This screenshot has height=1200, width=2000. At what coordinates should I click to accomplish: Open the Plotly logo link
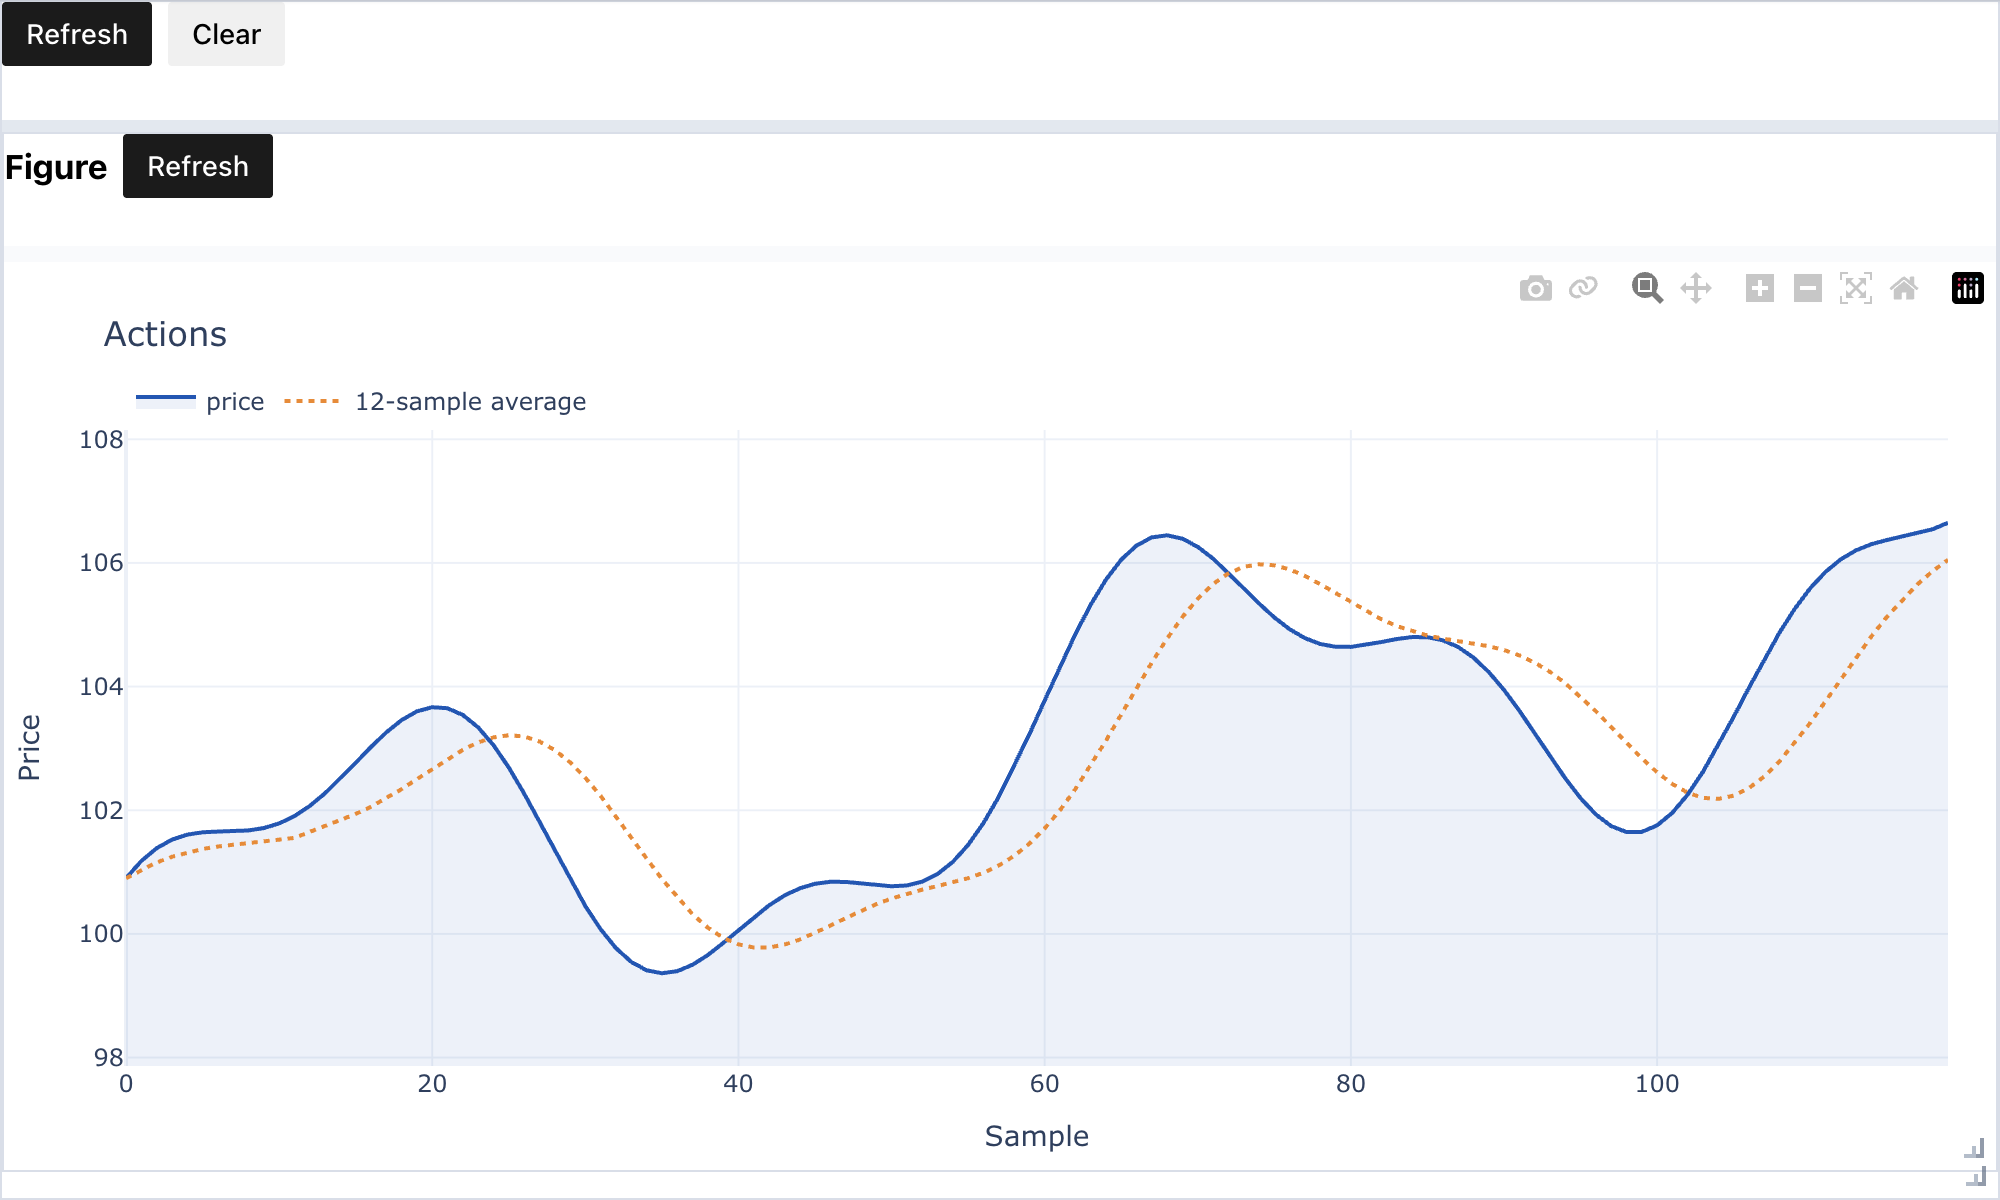1968,289
